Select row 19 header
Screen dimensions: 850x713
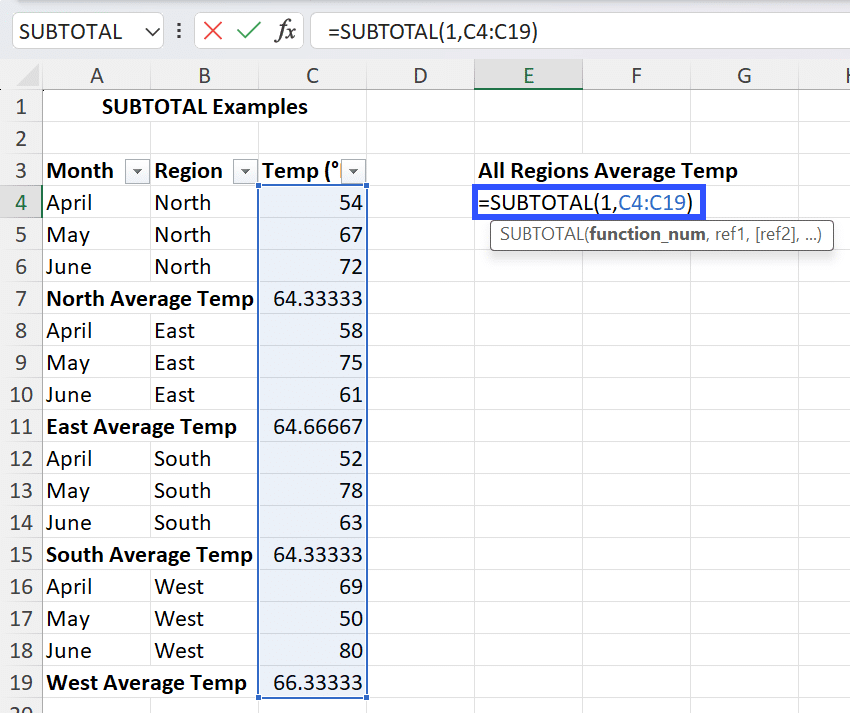coord(21,682)
